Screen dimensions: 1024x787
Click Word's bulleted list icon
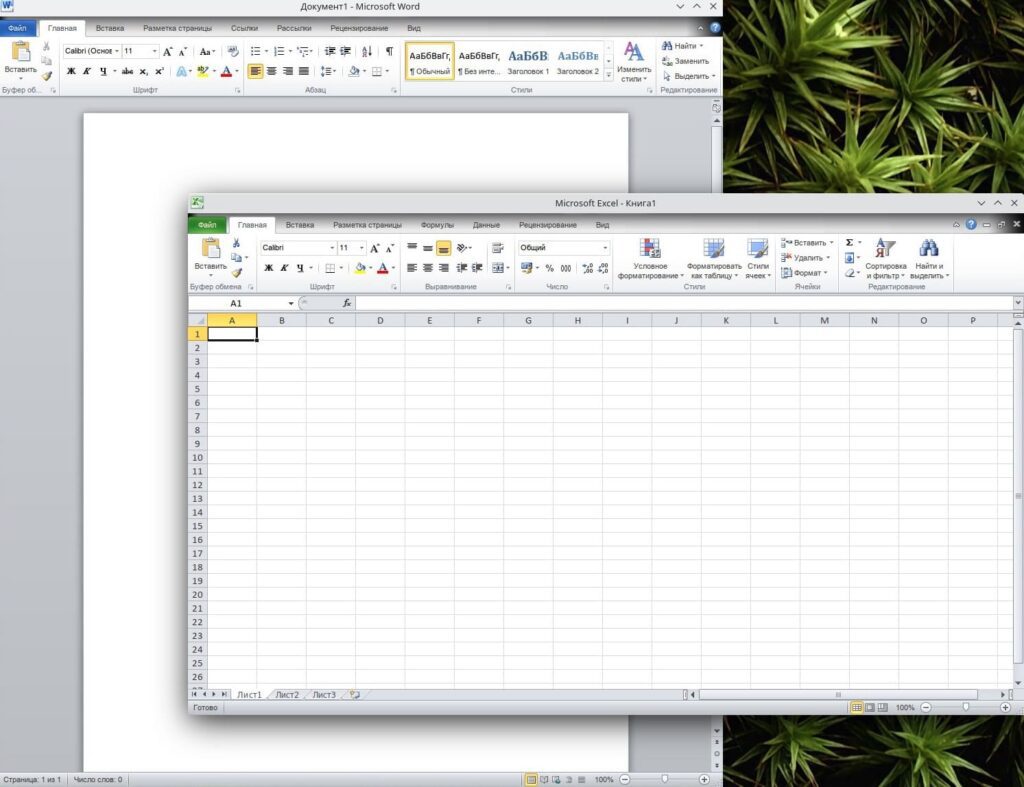(255, 51)
